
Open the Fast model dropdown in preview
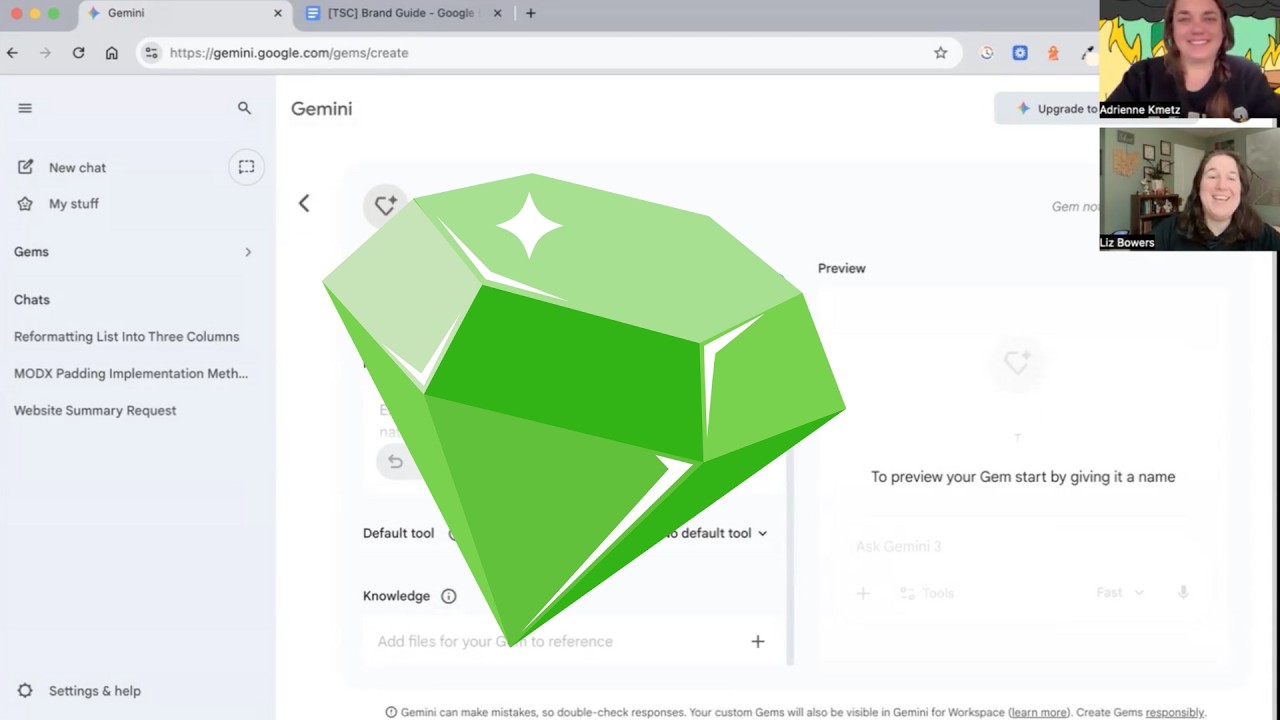point(1119,593)
